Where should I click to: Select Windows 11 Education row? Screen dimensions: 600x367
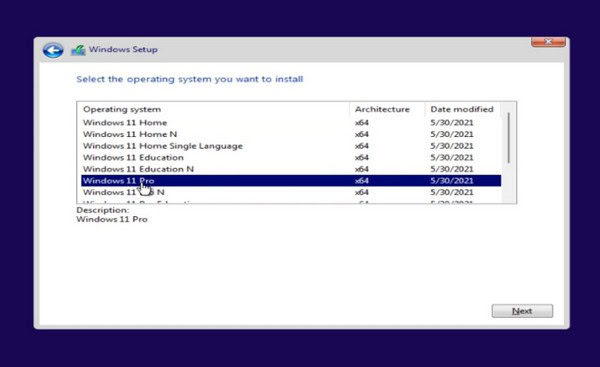tap(291, 157)
